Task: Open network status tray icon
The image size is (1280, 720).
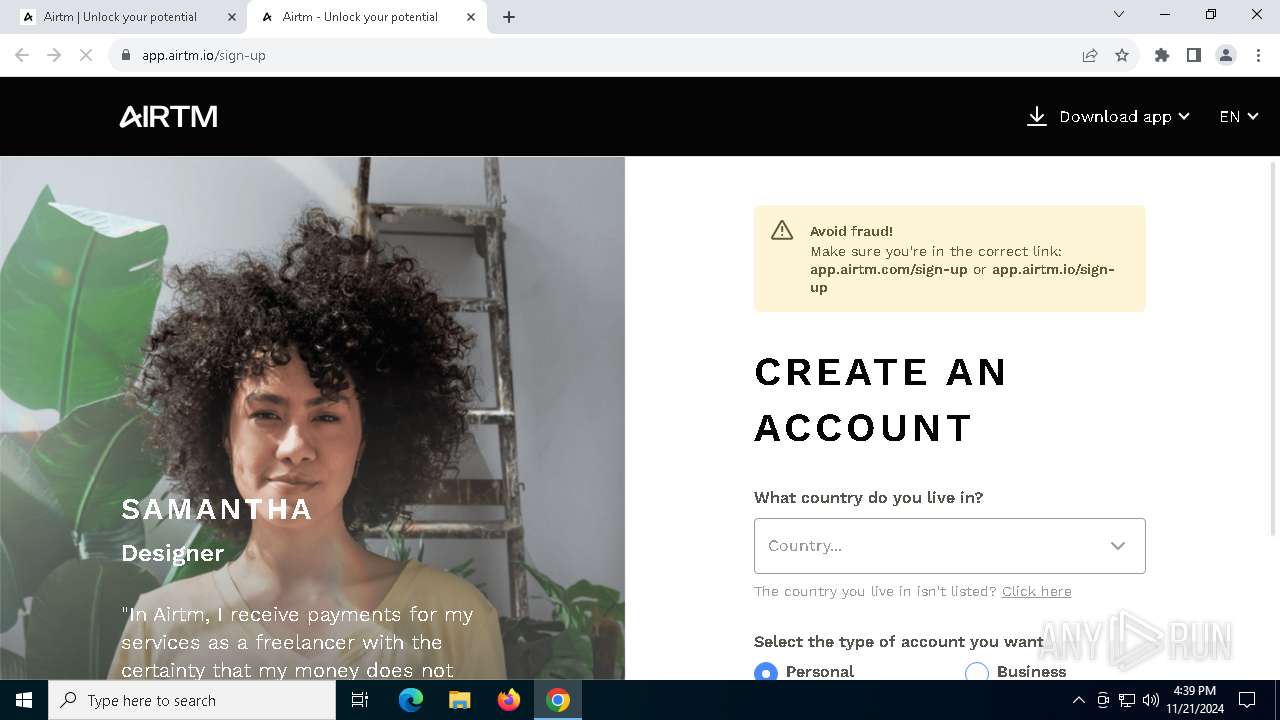Action: pyautogui.click(x=1127, y=700)
